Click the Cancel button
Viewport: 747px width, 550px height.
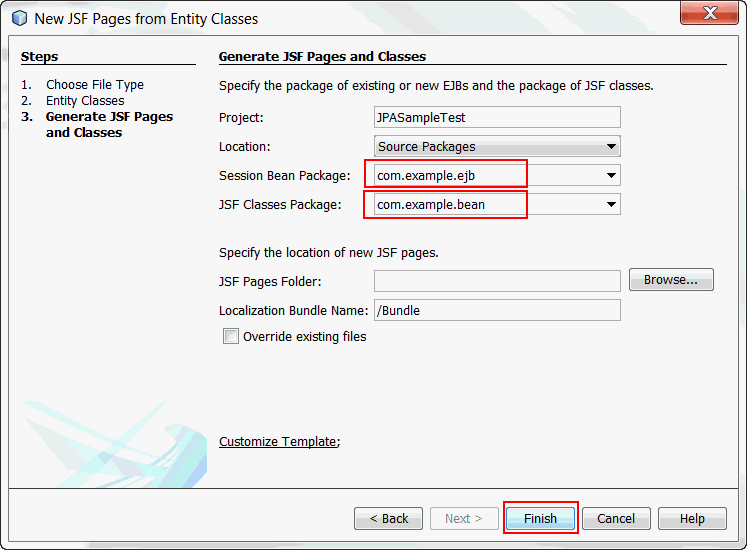616,518
